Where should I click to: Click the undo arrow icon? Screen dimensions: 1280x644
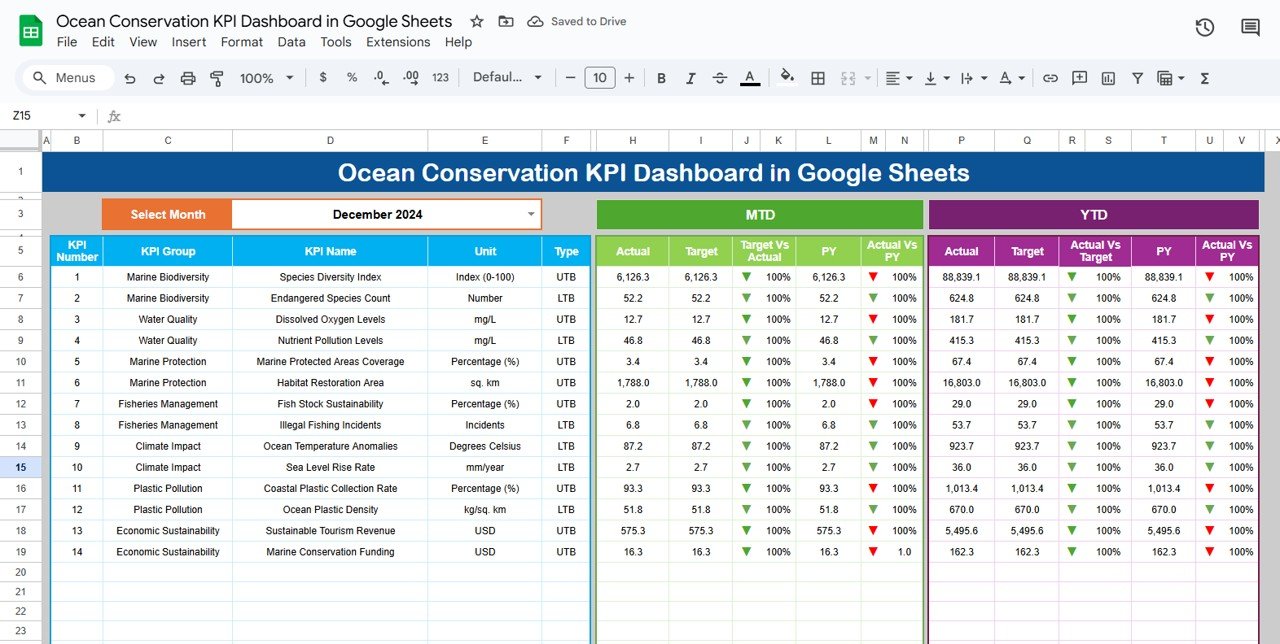coord(130,78)
